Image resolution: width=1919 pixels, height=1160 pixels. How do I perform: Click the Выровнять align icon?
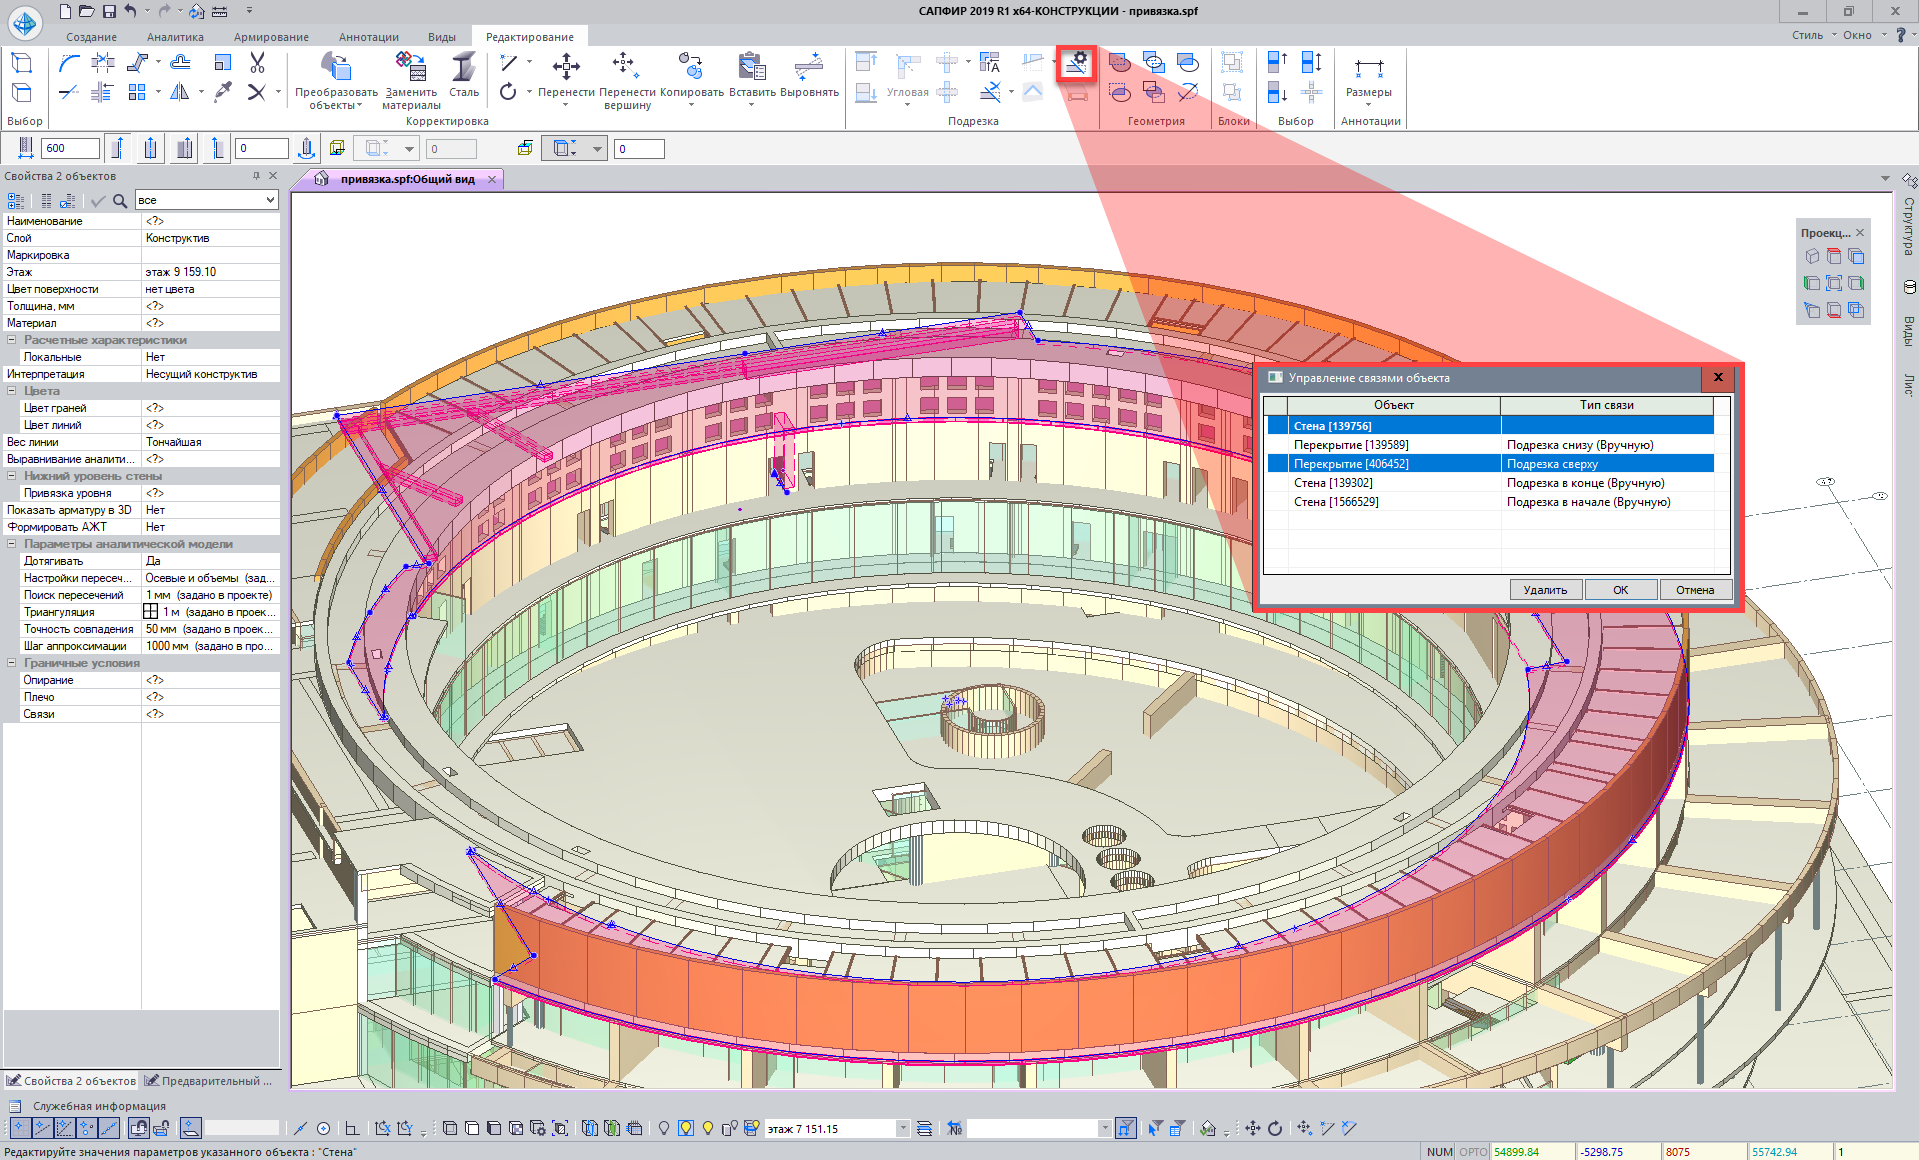coord(809,68)
